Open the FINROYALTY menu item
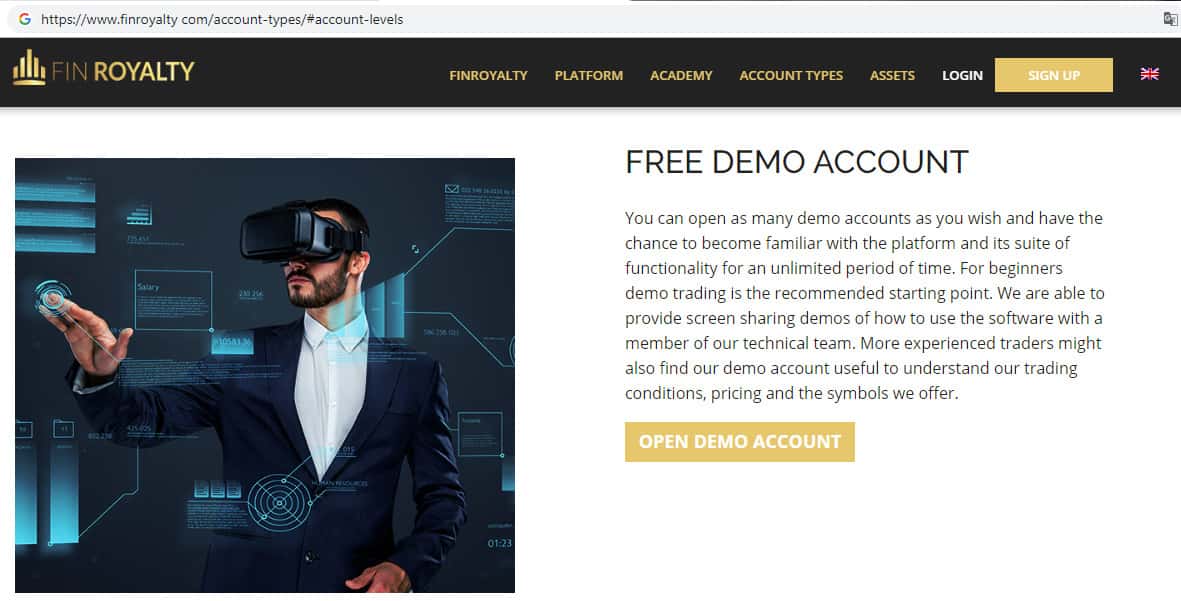The image size is (1181, 601). coord(488,75)
